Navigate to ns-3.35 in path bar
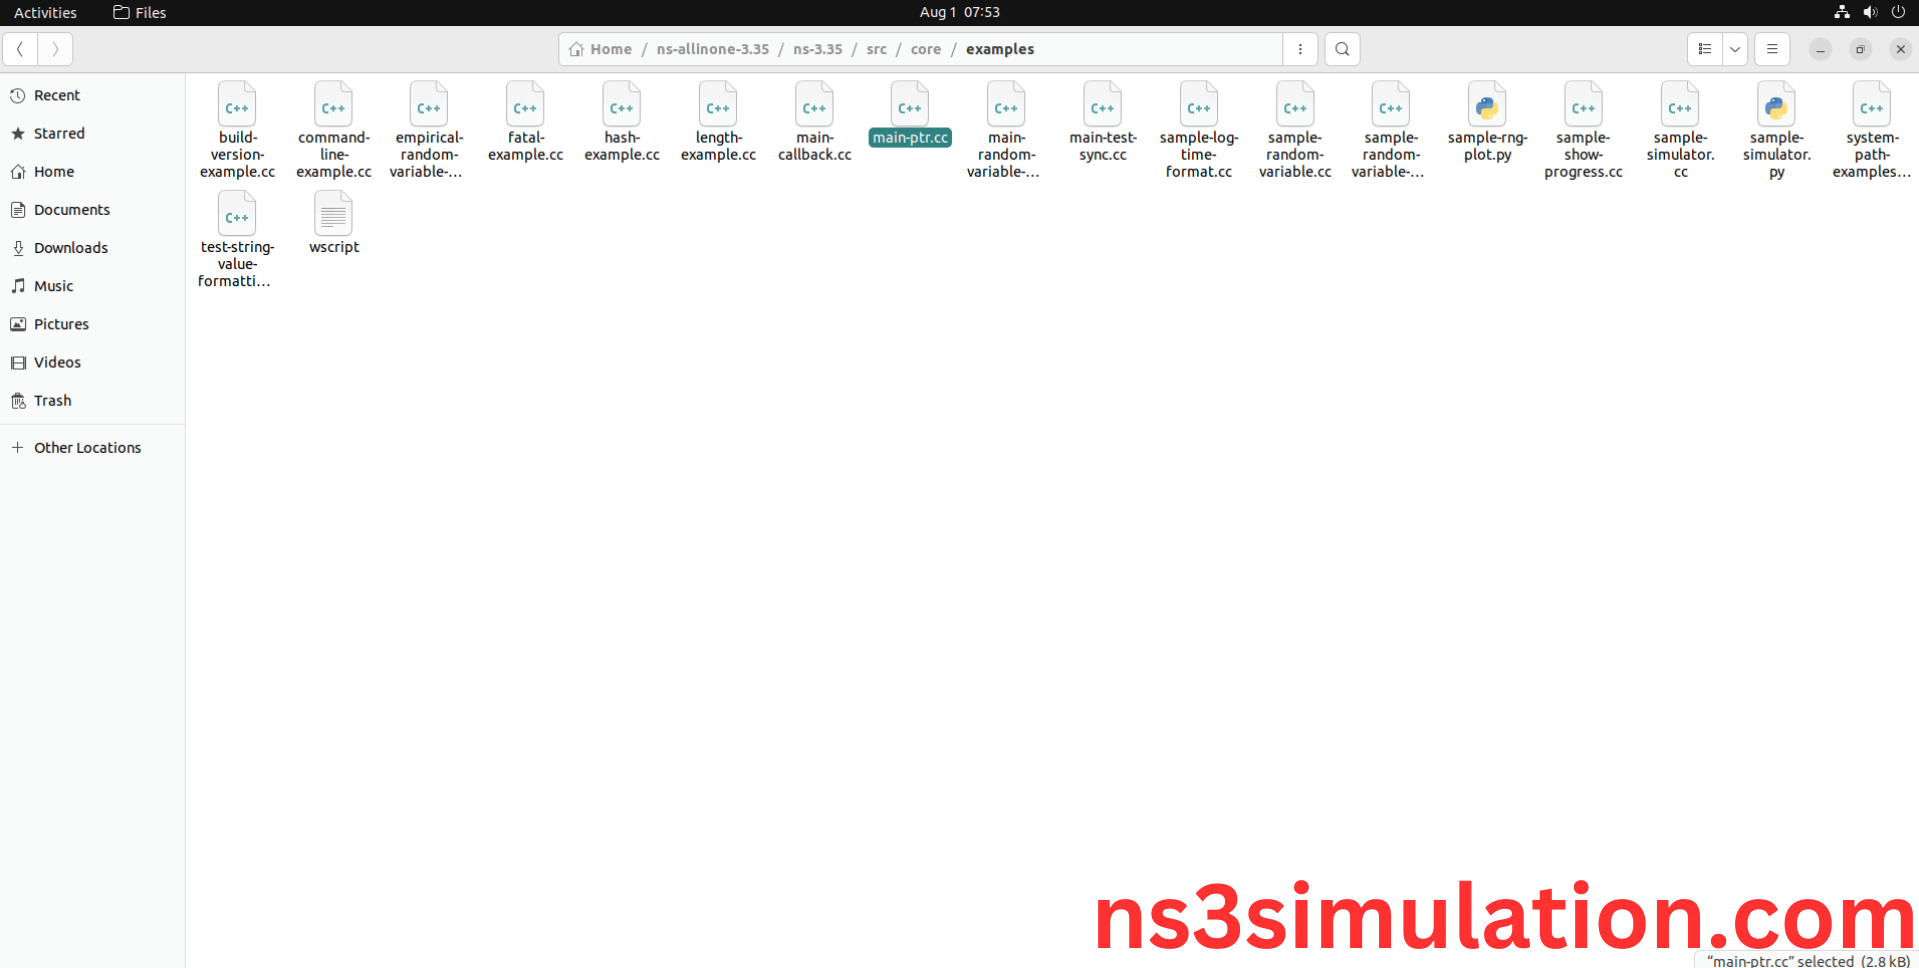 pyautogui.click(x=817, y=49)
